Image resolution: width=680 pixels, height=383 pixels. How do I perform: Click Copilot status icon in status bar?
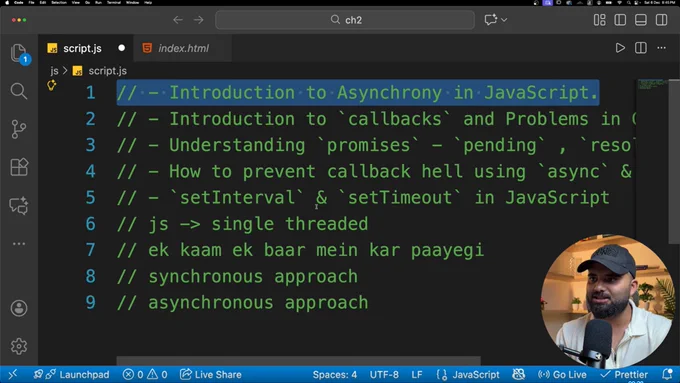519,374
